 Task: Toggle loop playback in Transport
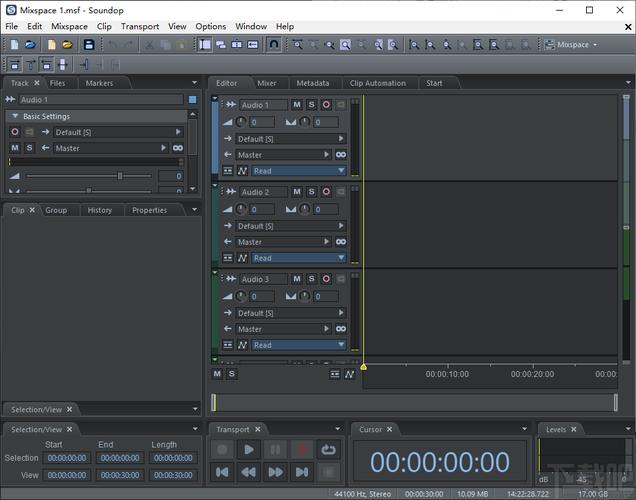[x=328, y=449]
